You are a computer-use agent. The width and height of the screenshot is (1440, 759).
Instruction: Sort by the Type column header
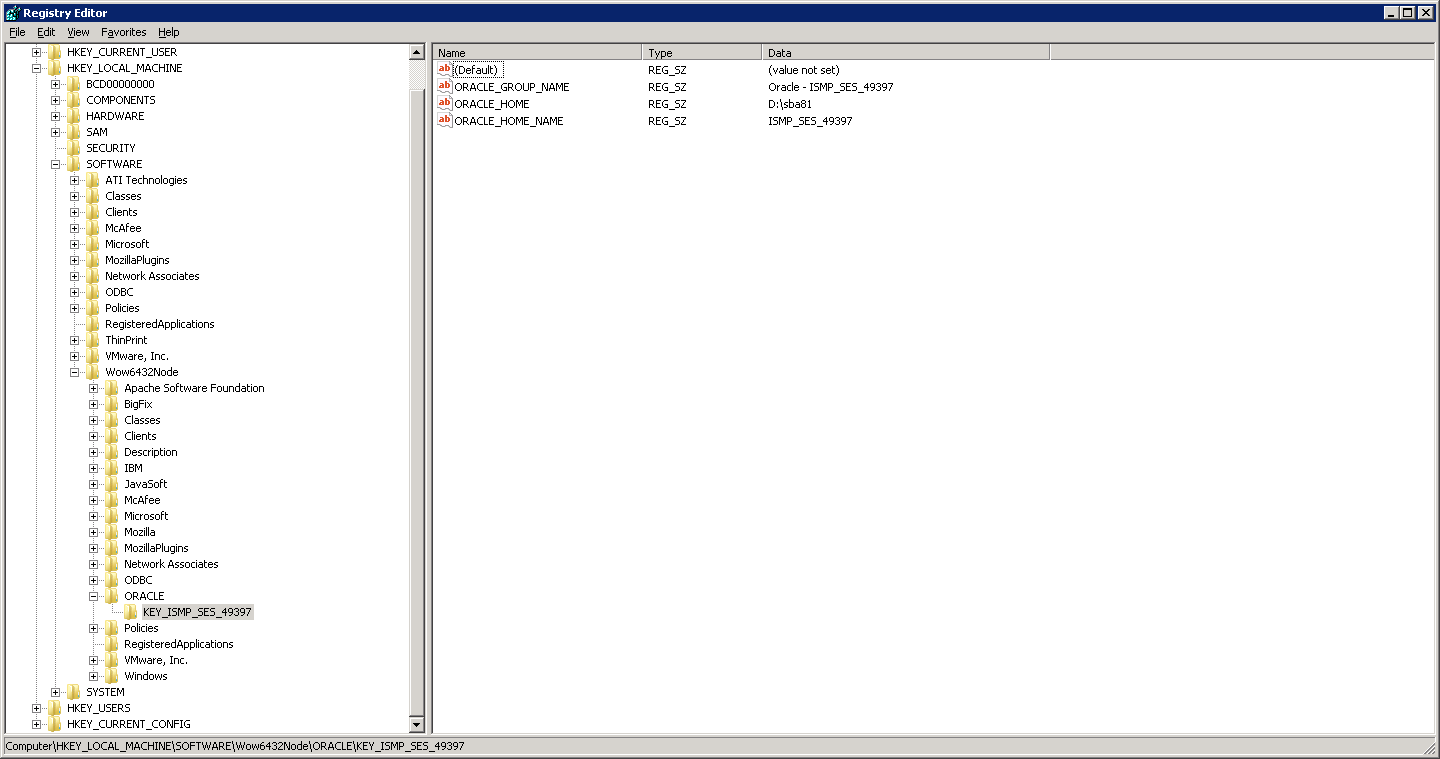pyautogui.click(x=702, y=52)
